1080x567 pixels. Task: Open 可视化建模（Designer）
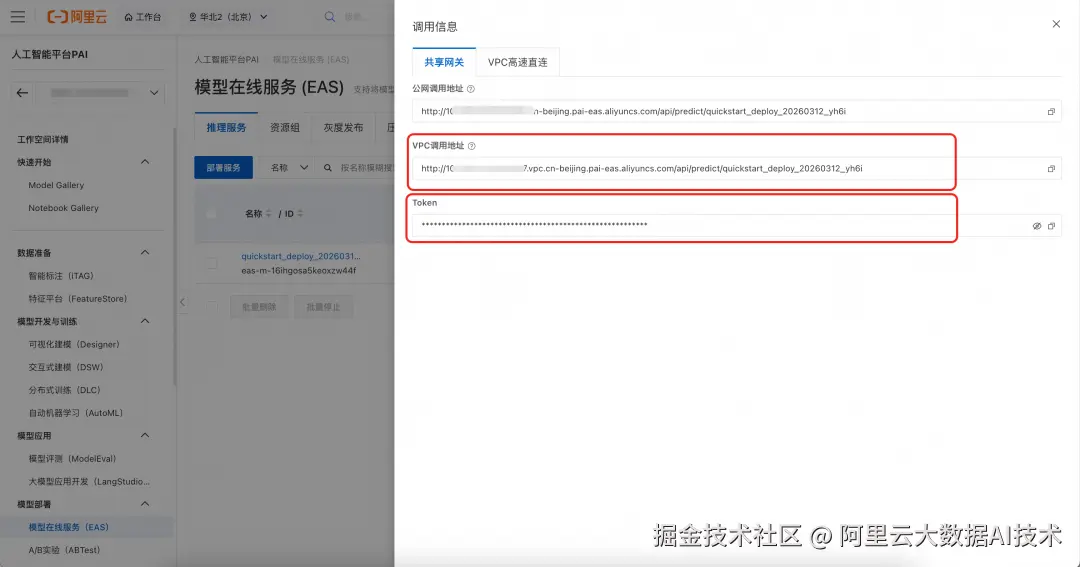click(x=74, y=344)
